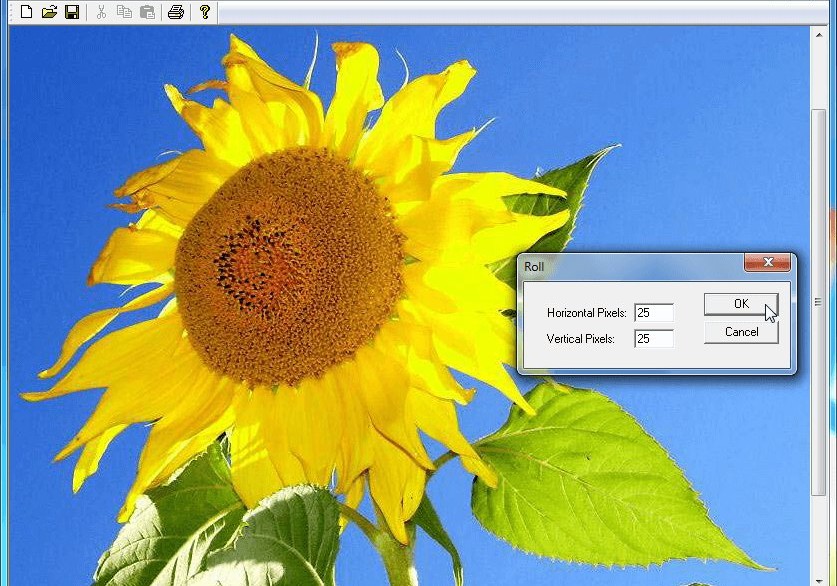Cut selection using the scissors icon
Image resolution: width=837 pixels, height=586 pixels.
(x=101, y=11)
